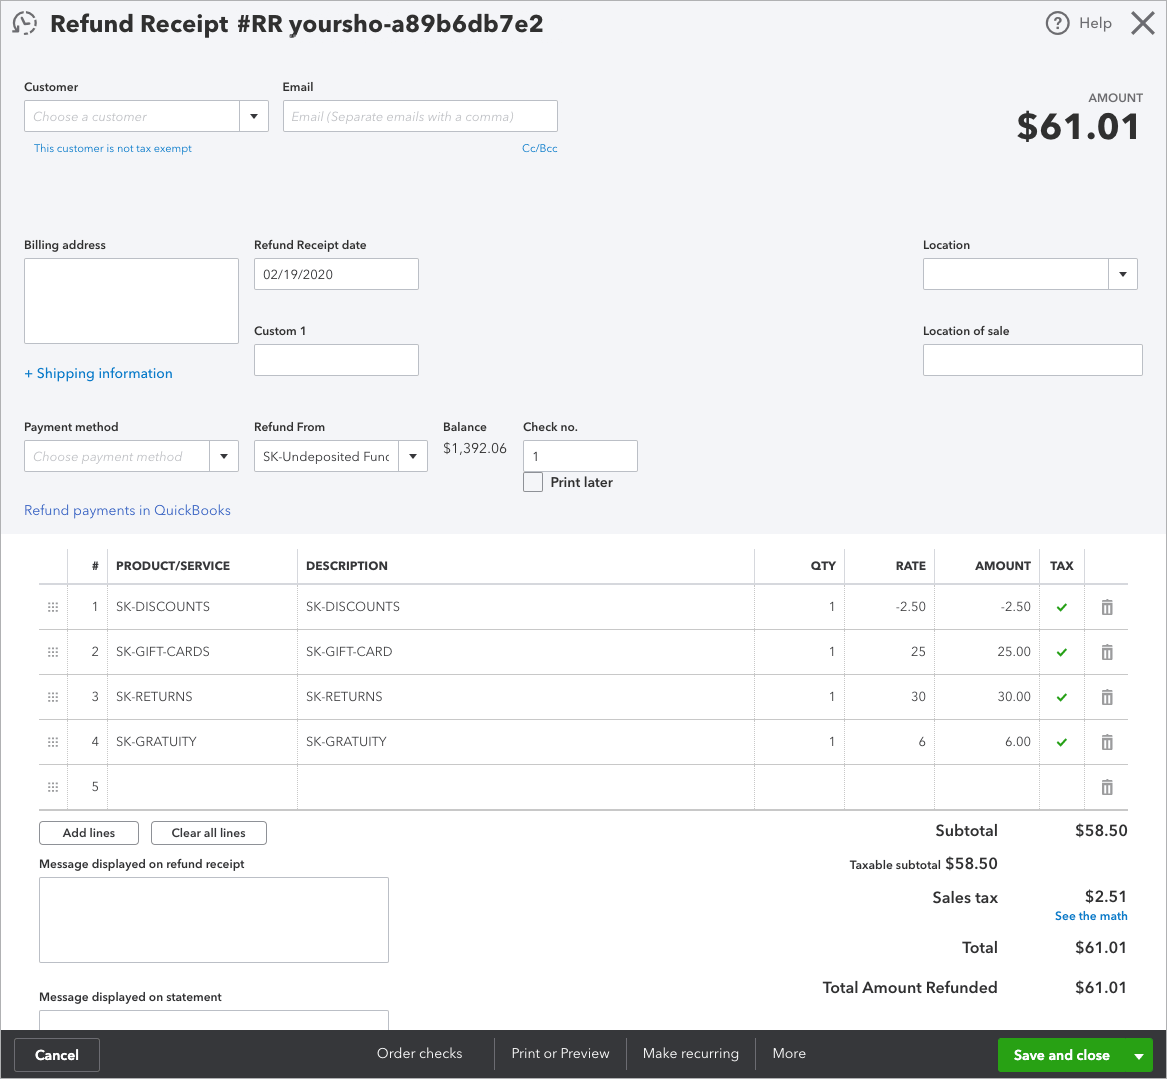This screenshot has height=1079, width=1167.
Task: Click the Refund Receipt date field
Action: [x=336, y=274]
